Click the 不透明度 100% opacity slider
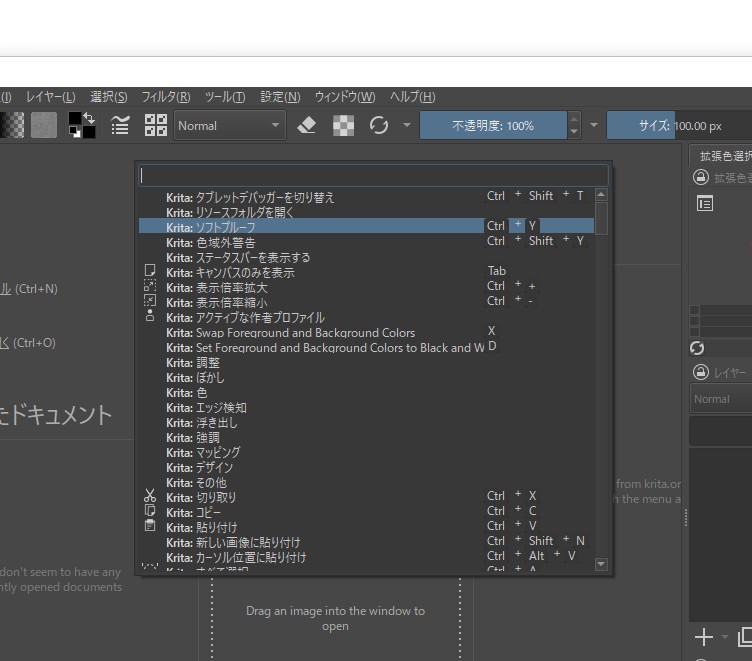 click(x=493, y=126)
